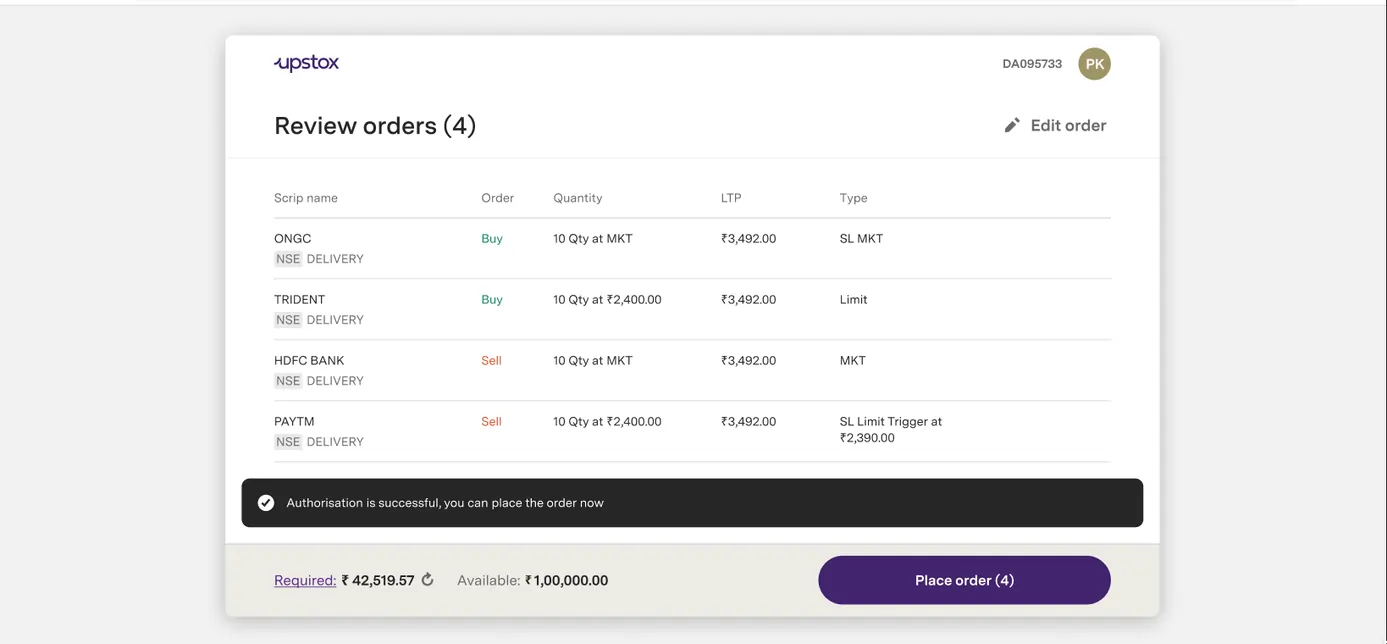Open the Required margin link
Image resolution: width=1387 pixels, height=644 pixels.
point(305,580)
